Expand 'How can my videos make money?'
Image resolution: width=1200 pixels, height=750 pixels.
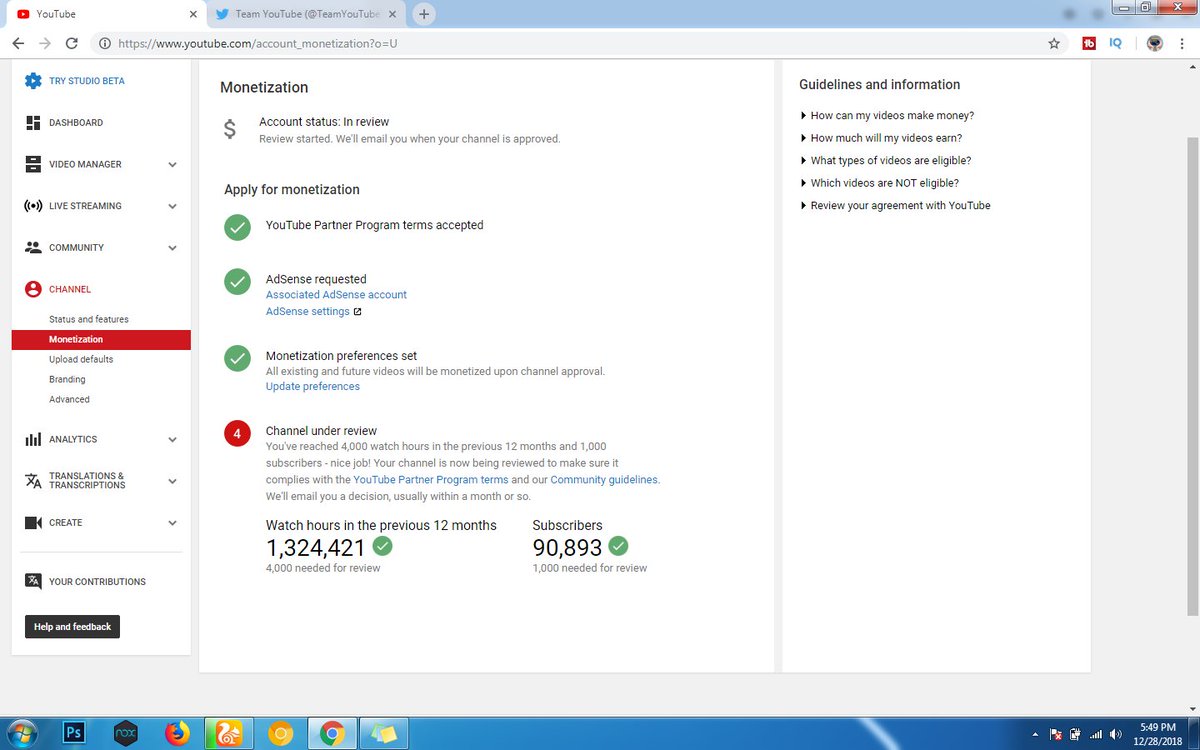887,116
